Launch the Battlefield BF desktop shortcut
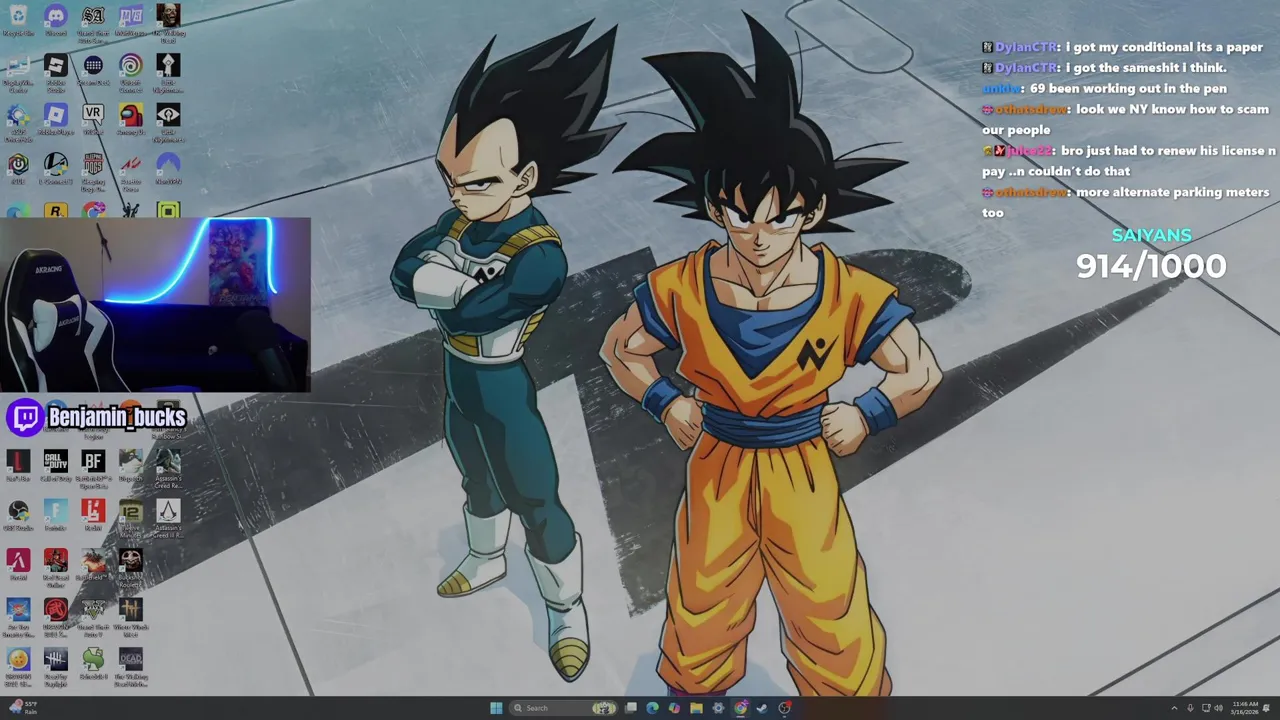Viewport: 1280px width, 720px height. (x=93, y=468)
